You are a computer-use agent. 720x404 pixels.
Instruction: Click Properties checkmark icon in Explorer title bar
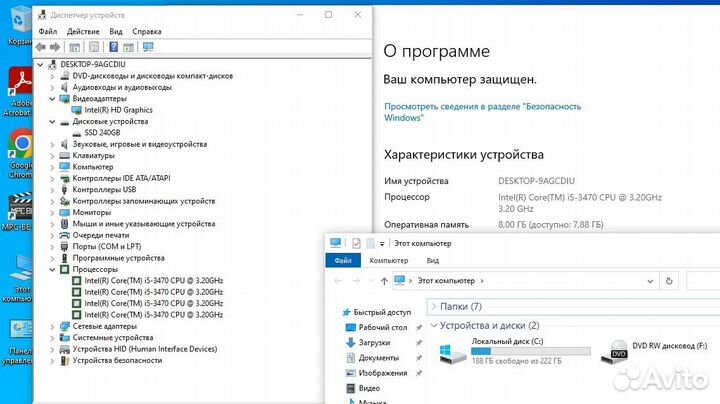coord(356,243)
